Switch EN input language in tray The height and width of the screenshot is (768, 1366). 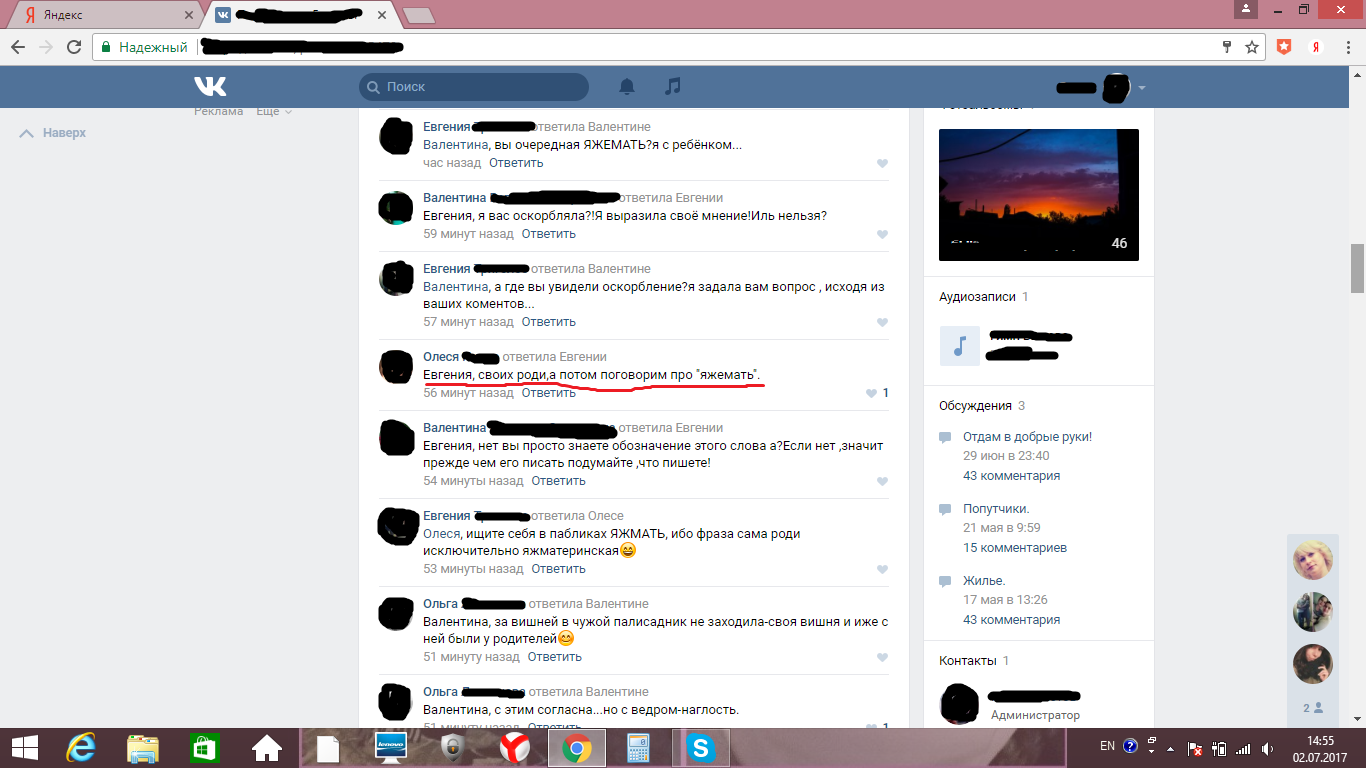(1107, 746)
